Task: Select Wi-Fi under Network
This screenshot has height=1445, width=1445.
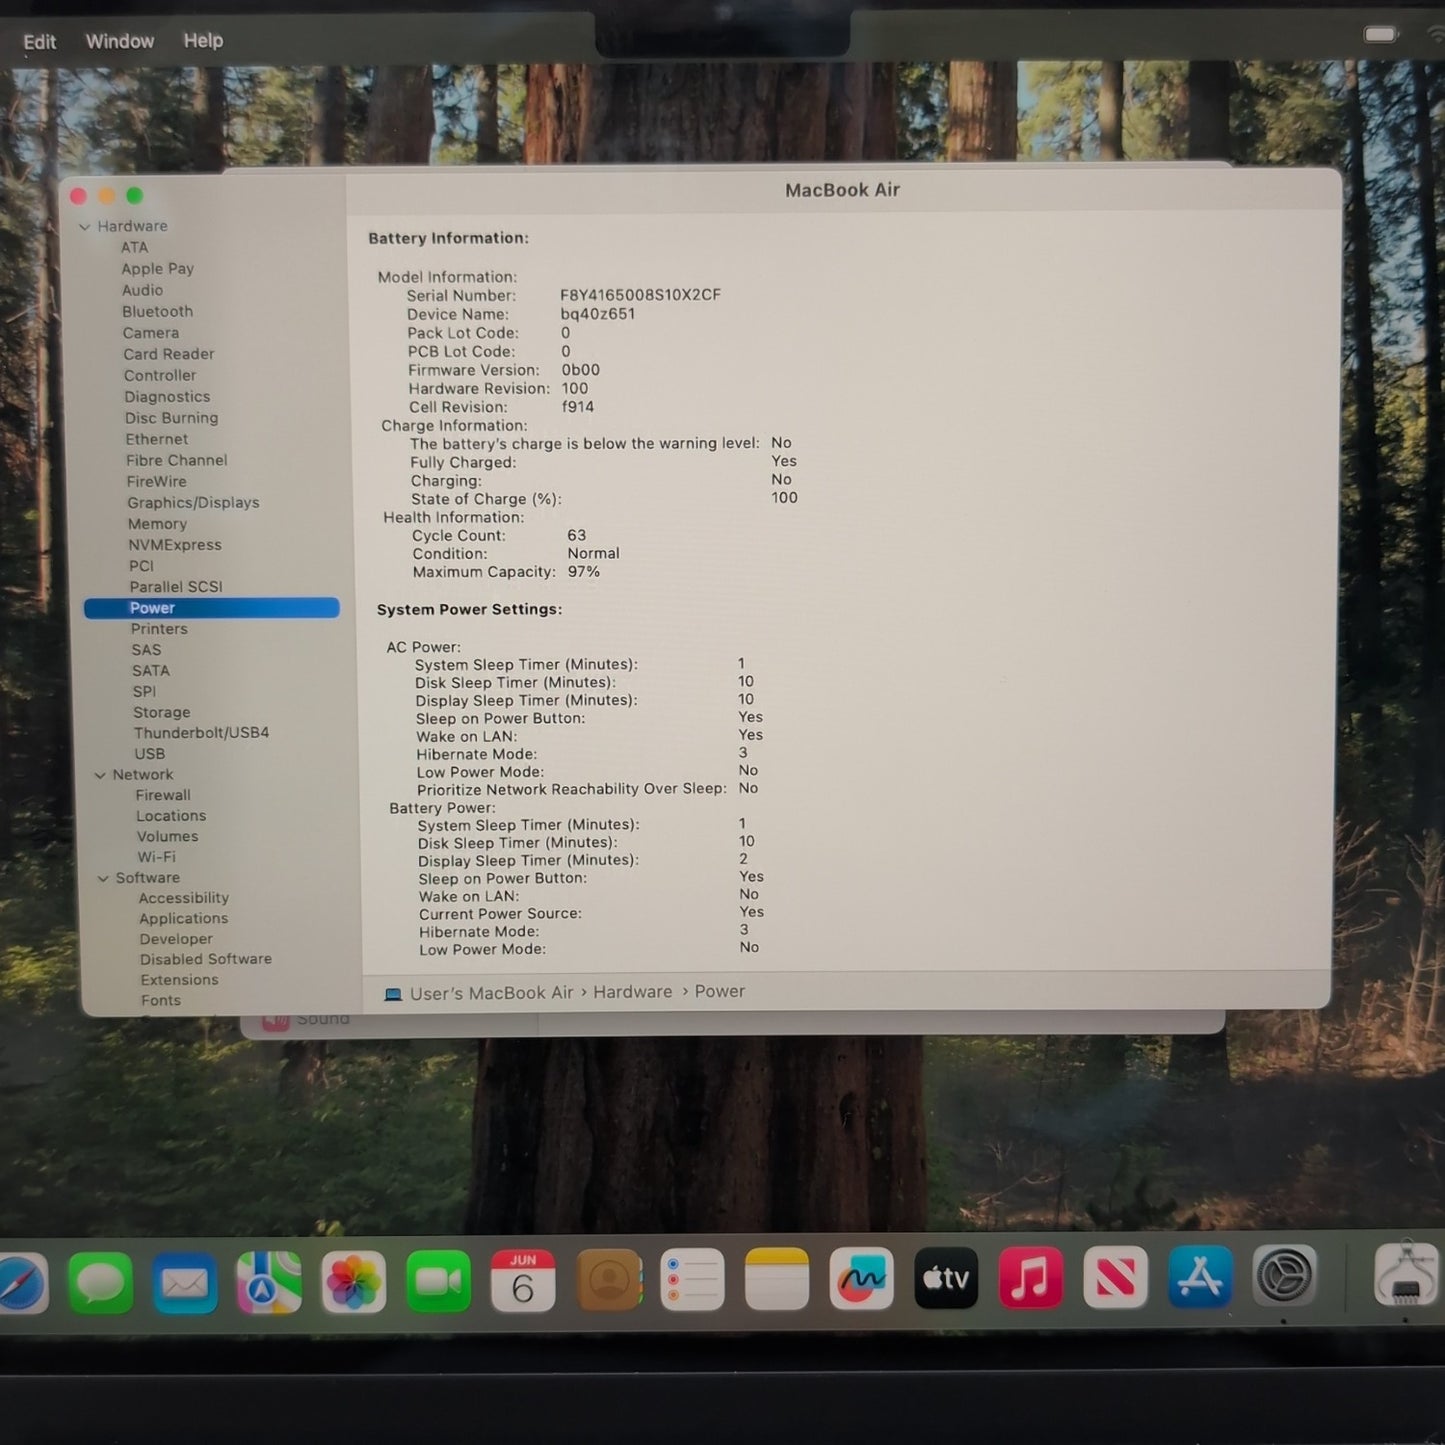Action: pyautogui.click(x=156, y=857)
